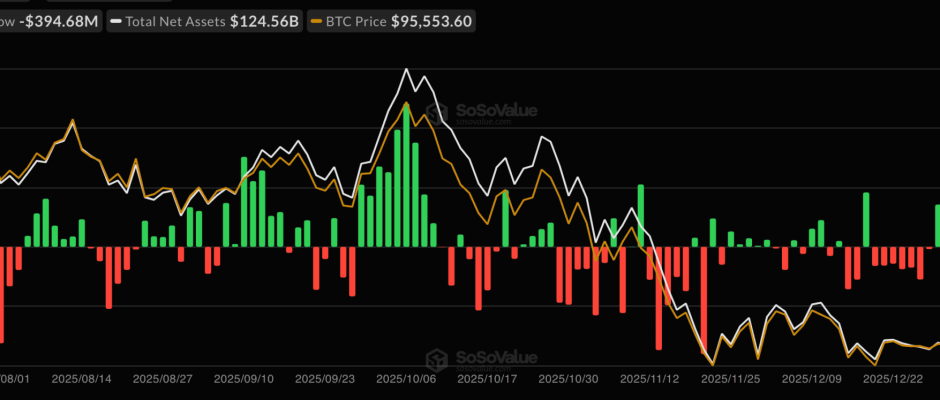This screenshot has width=940, height=400.
Task: Select the 2025/09/23 date label
Action: [x=326, y=380]
